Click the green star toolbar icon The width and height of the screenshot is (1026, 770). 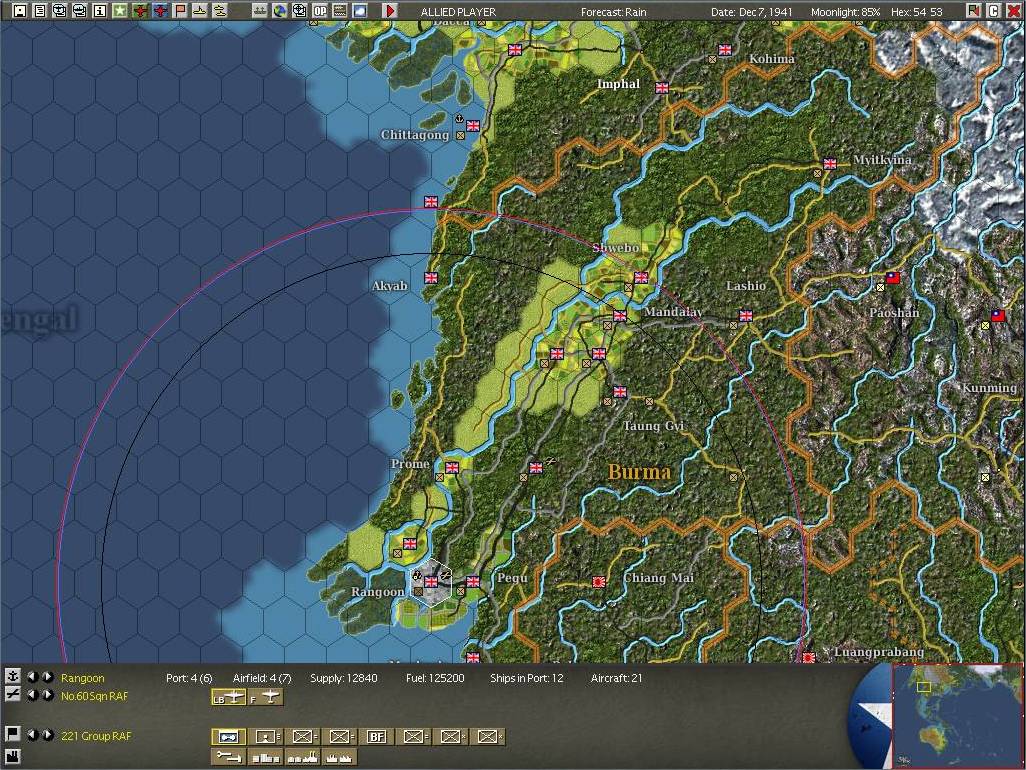(x=120, y=10)
